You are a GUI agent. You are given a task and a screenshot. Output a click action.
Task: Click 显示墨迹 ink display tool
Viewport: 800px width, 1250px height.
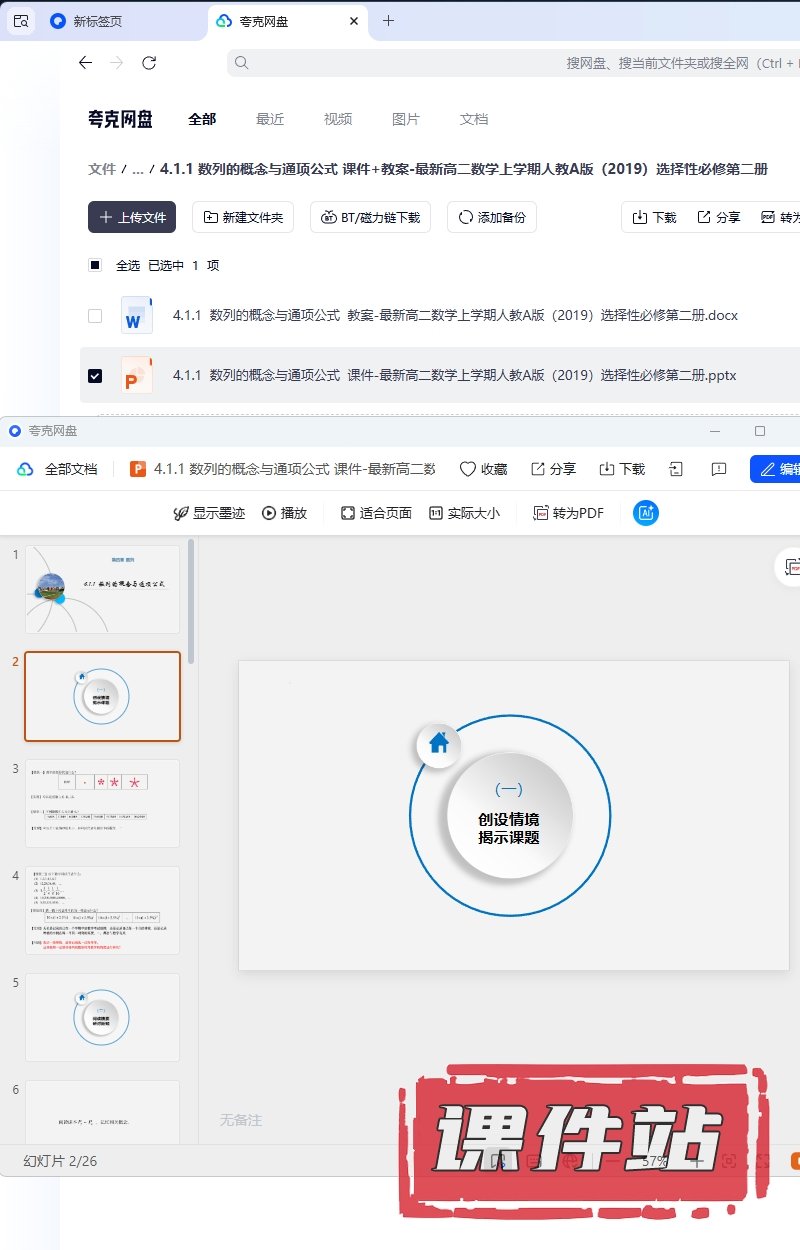point(208,513)
